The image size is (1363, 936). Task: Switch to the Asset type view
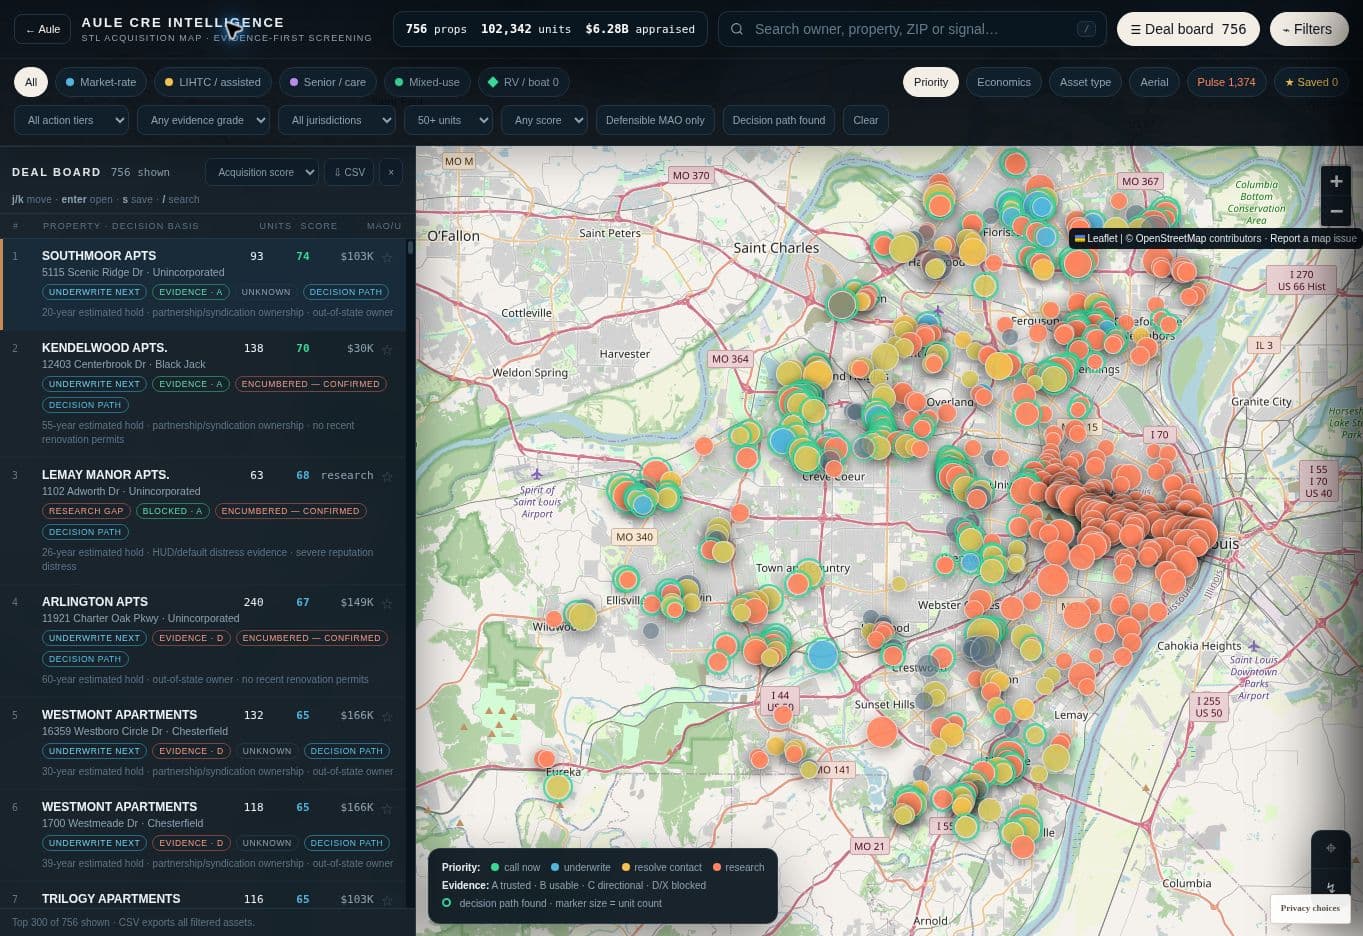tap(1085, 82)
